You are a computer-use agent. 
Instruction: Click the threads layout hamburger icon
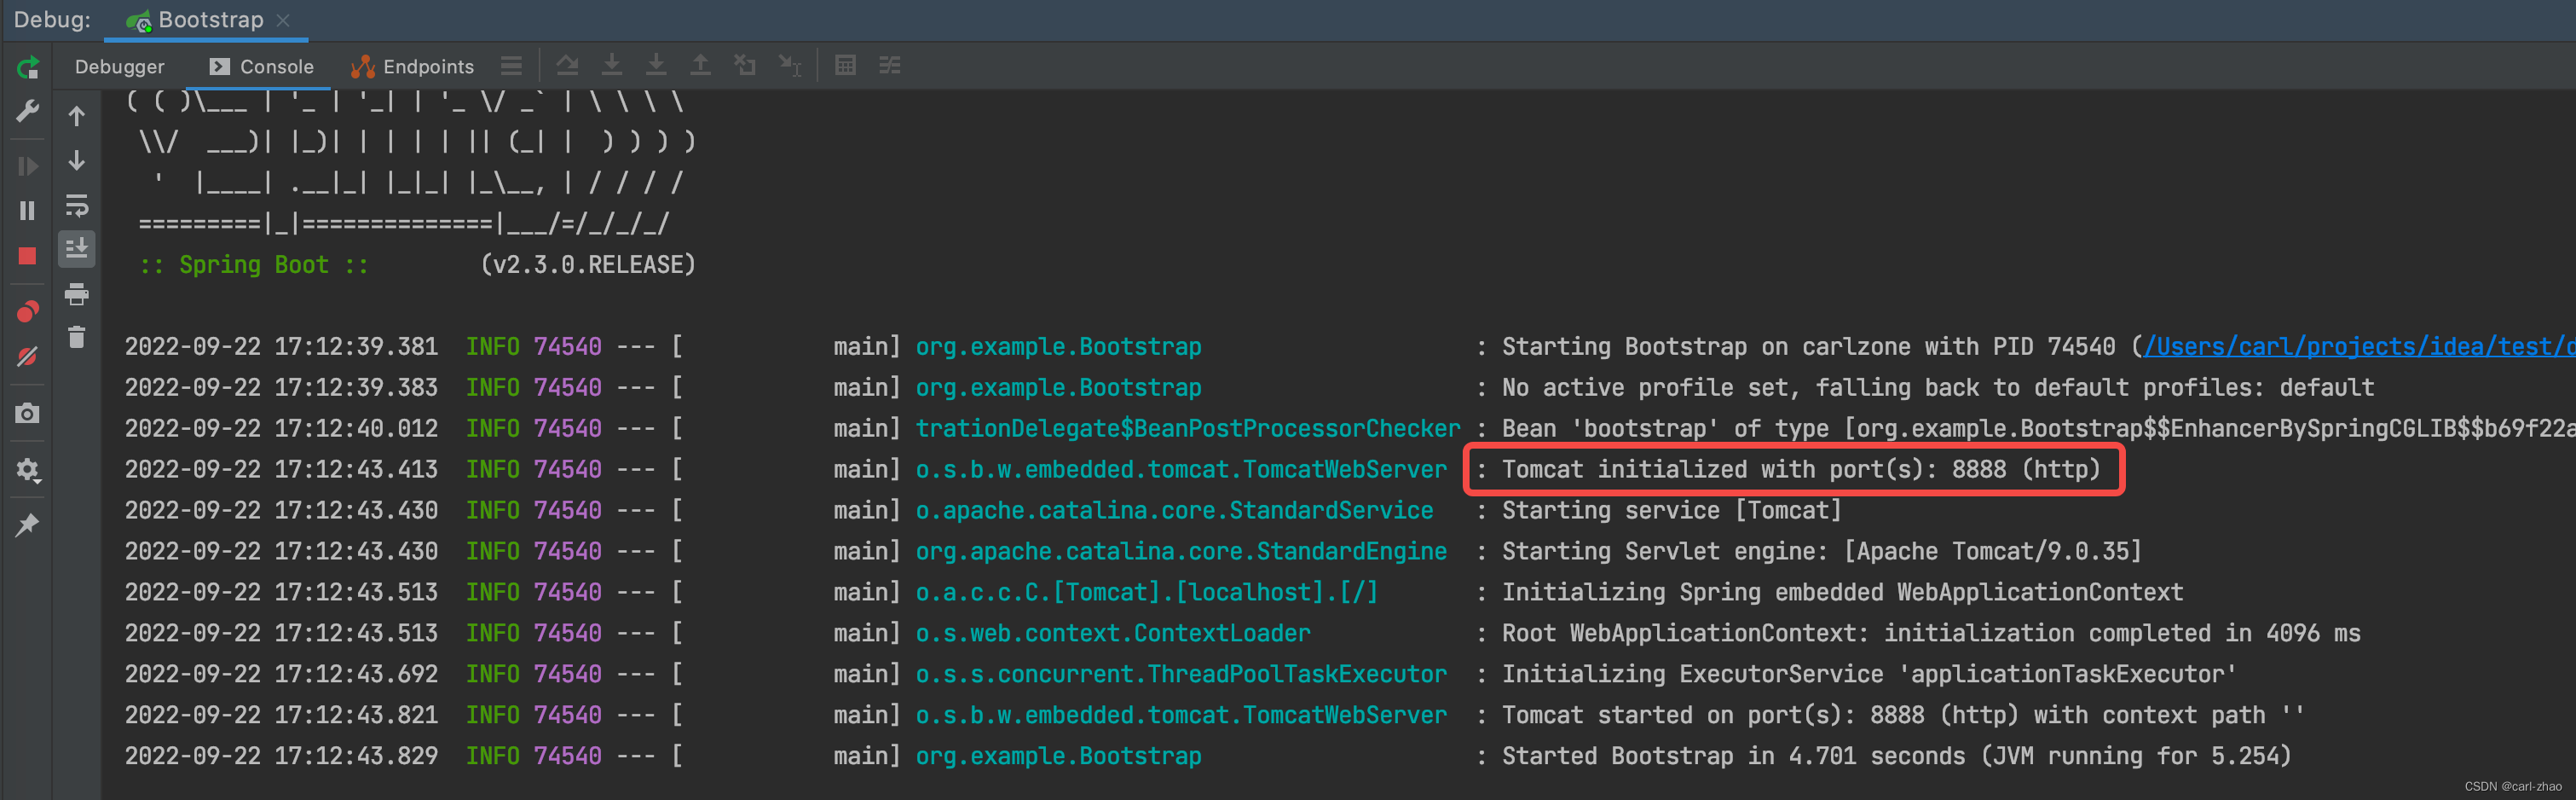click(x=512, y=66)
